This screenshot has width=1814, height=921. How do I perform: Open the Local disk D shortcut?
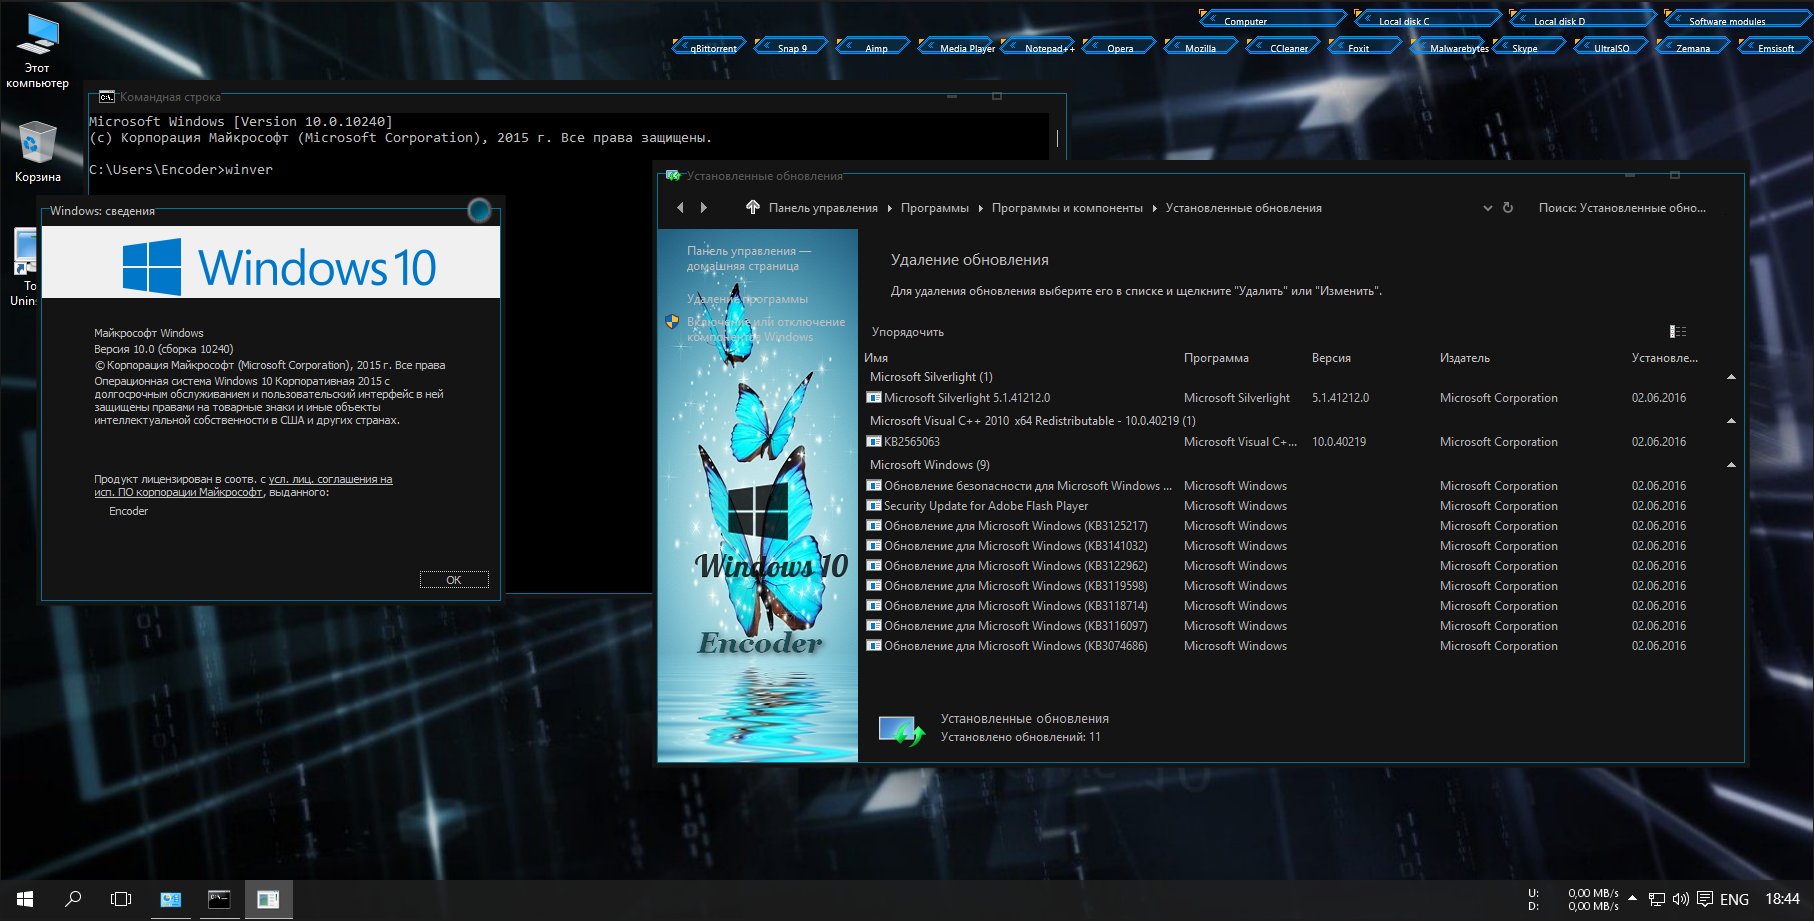1582,19
